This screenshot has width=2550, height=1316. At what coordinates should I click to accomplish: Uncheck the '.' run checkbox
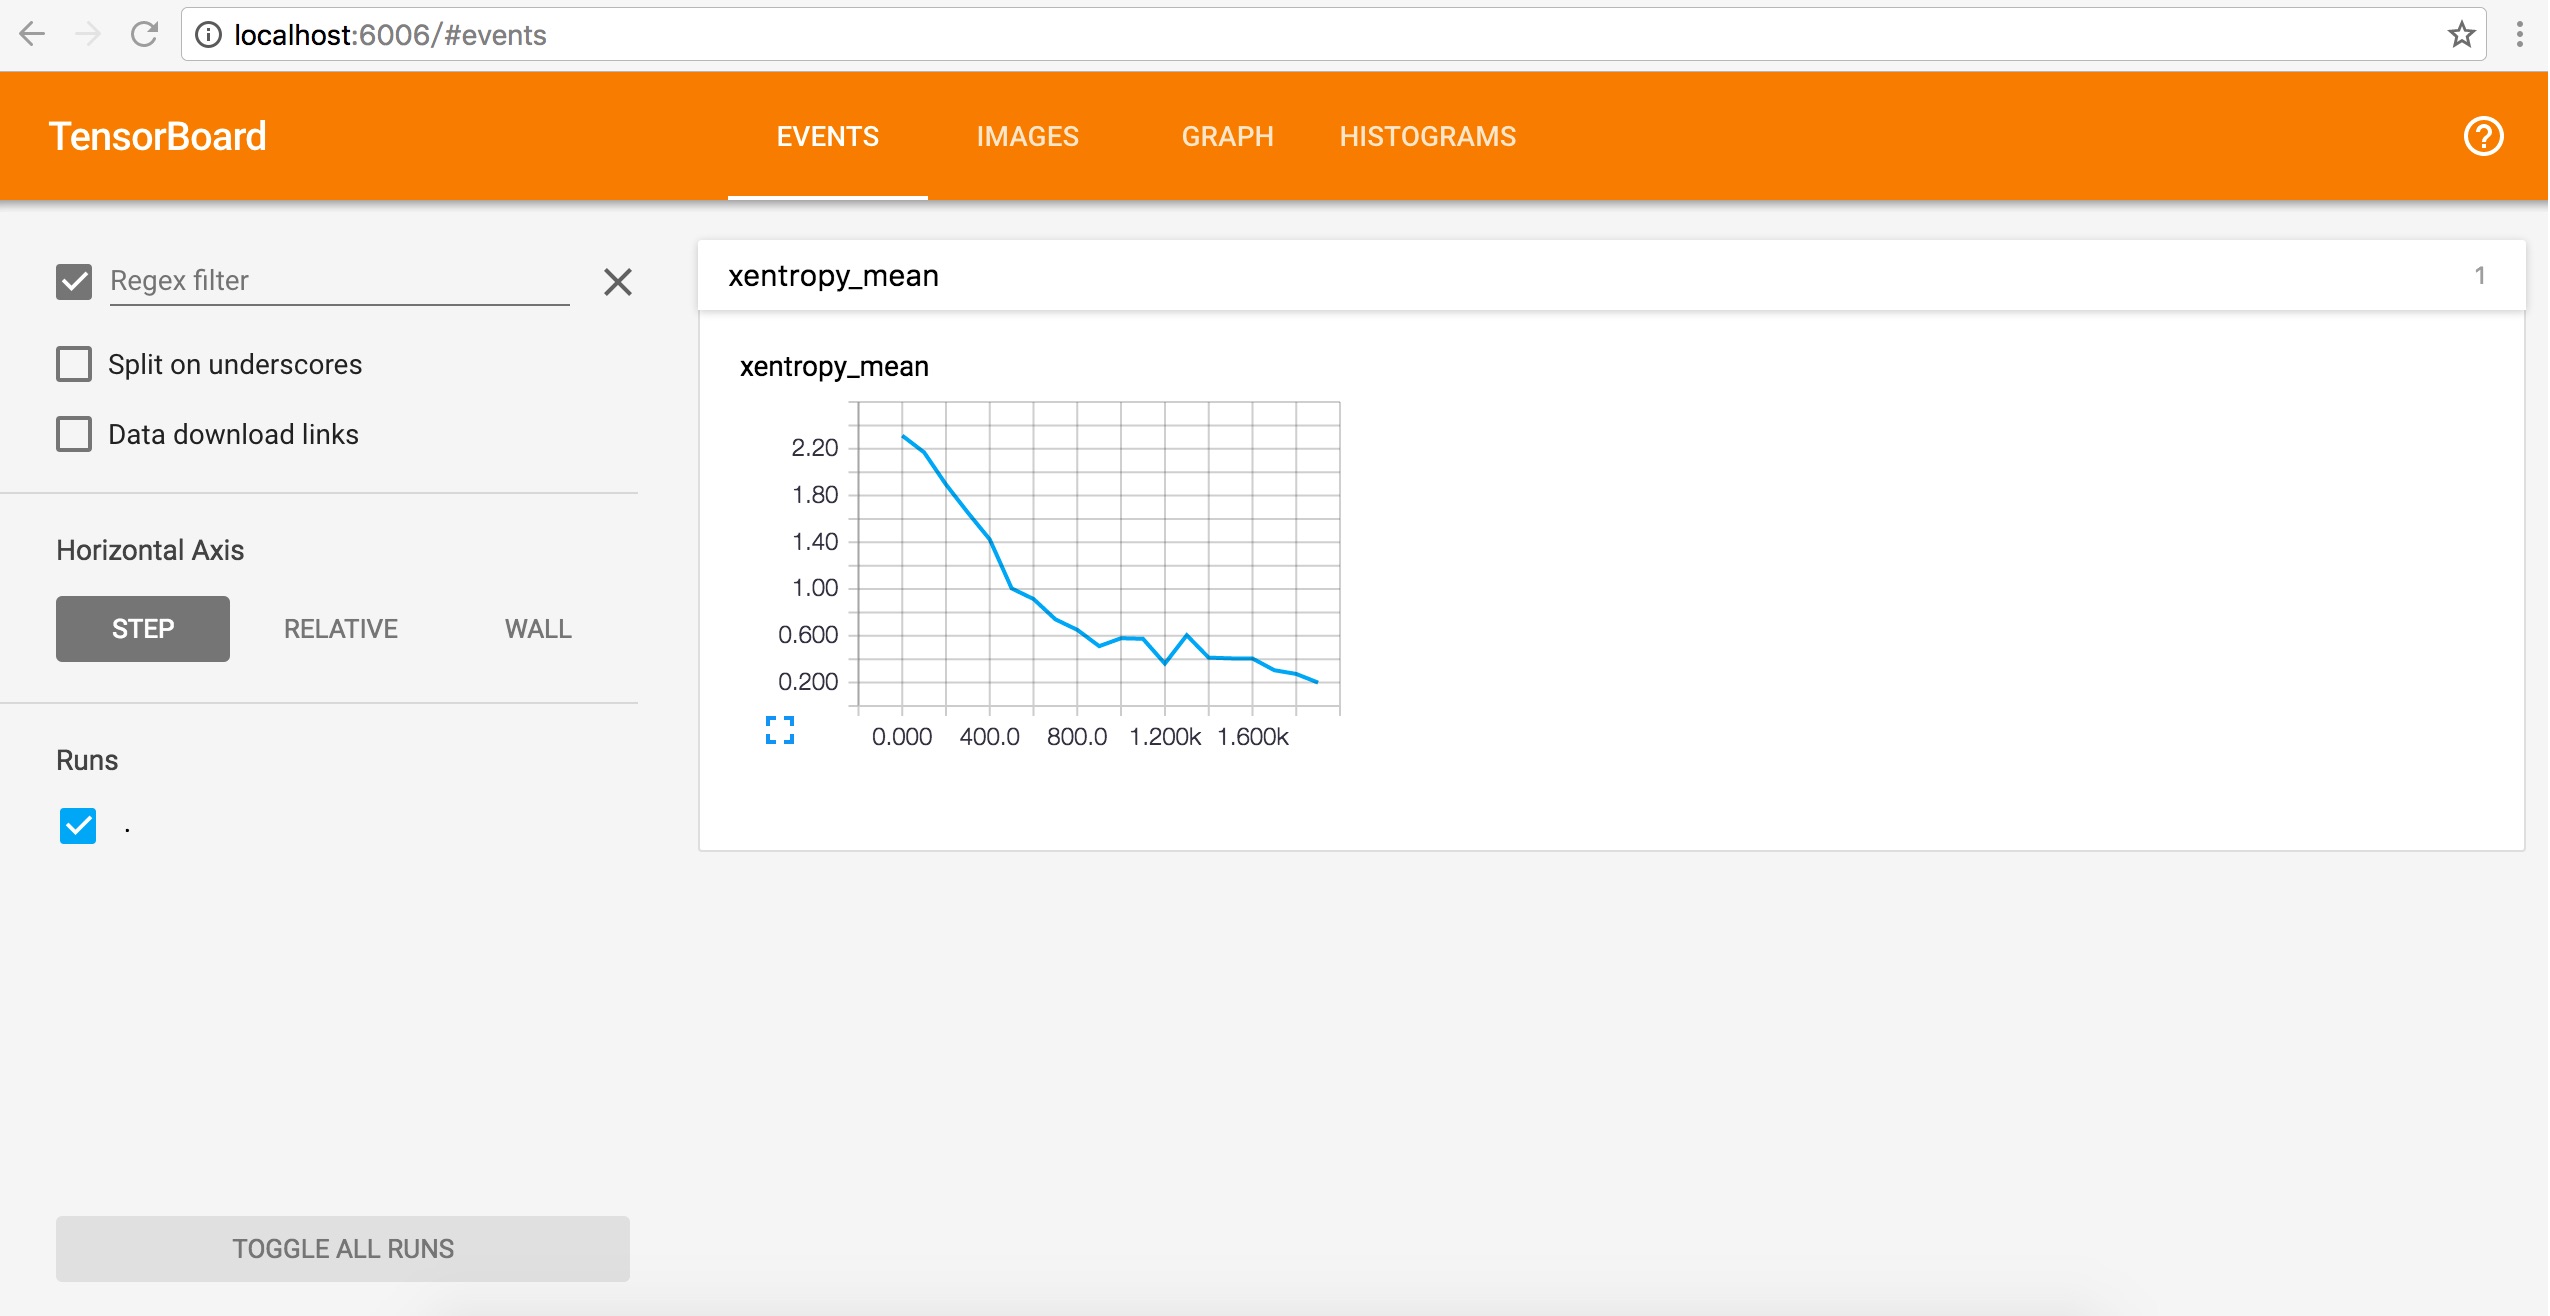point(78,826)
